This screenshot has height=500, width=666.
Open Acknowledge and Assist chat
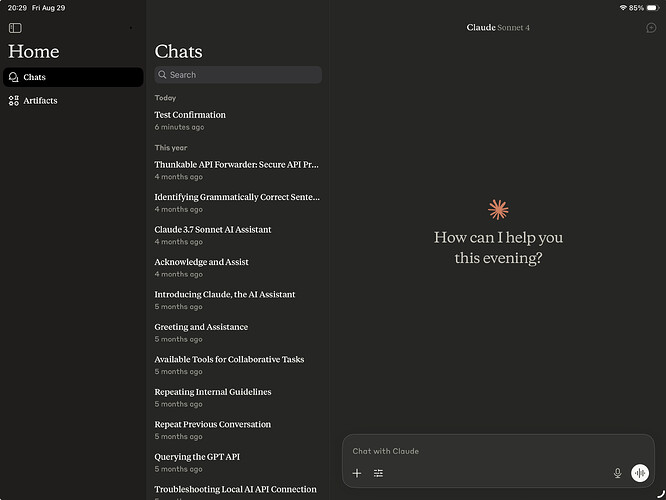238,268
